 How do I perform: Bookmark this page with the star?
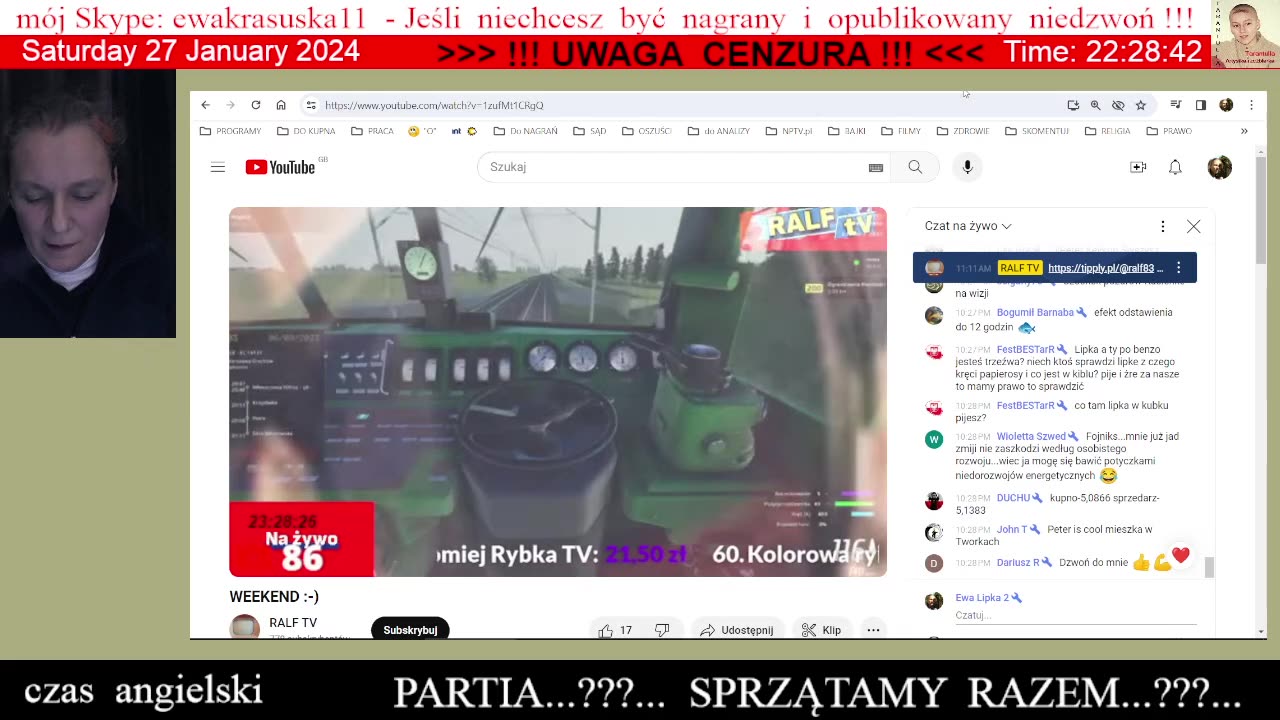point(1140,105)
